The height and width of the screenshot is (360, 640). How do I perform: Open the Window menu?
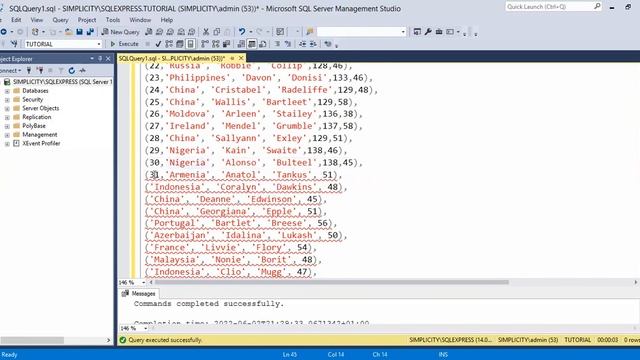140,20
